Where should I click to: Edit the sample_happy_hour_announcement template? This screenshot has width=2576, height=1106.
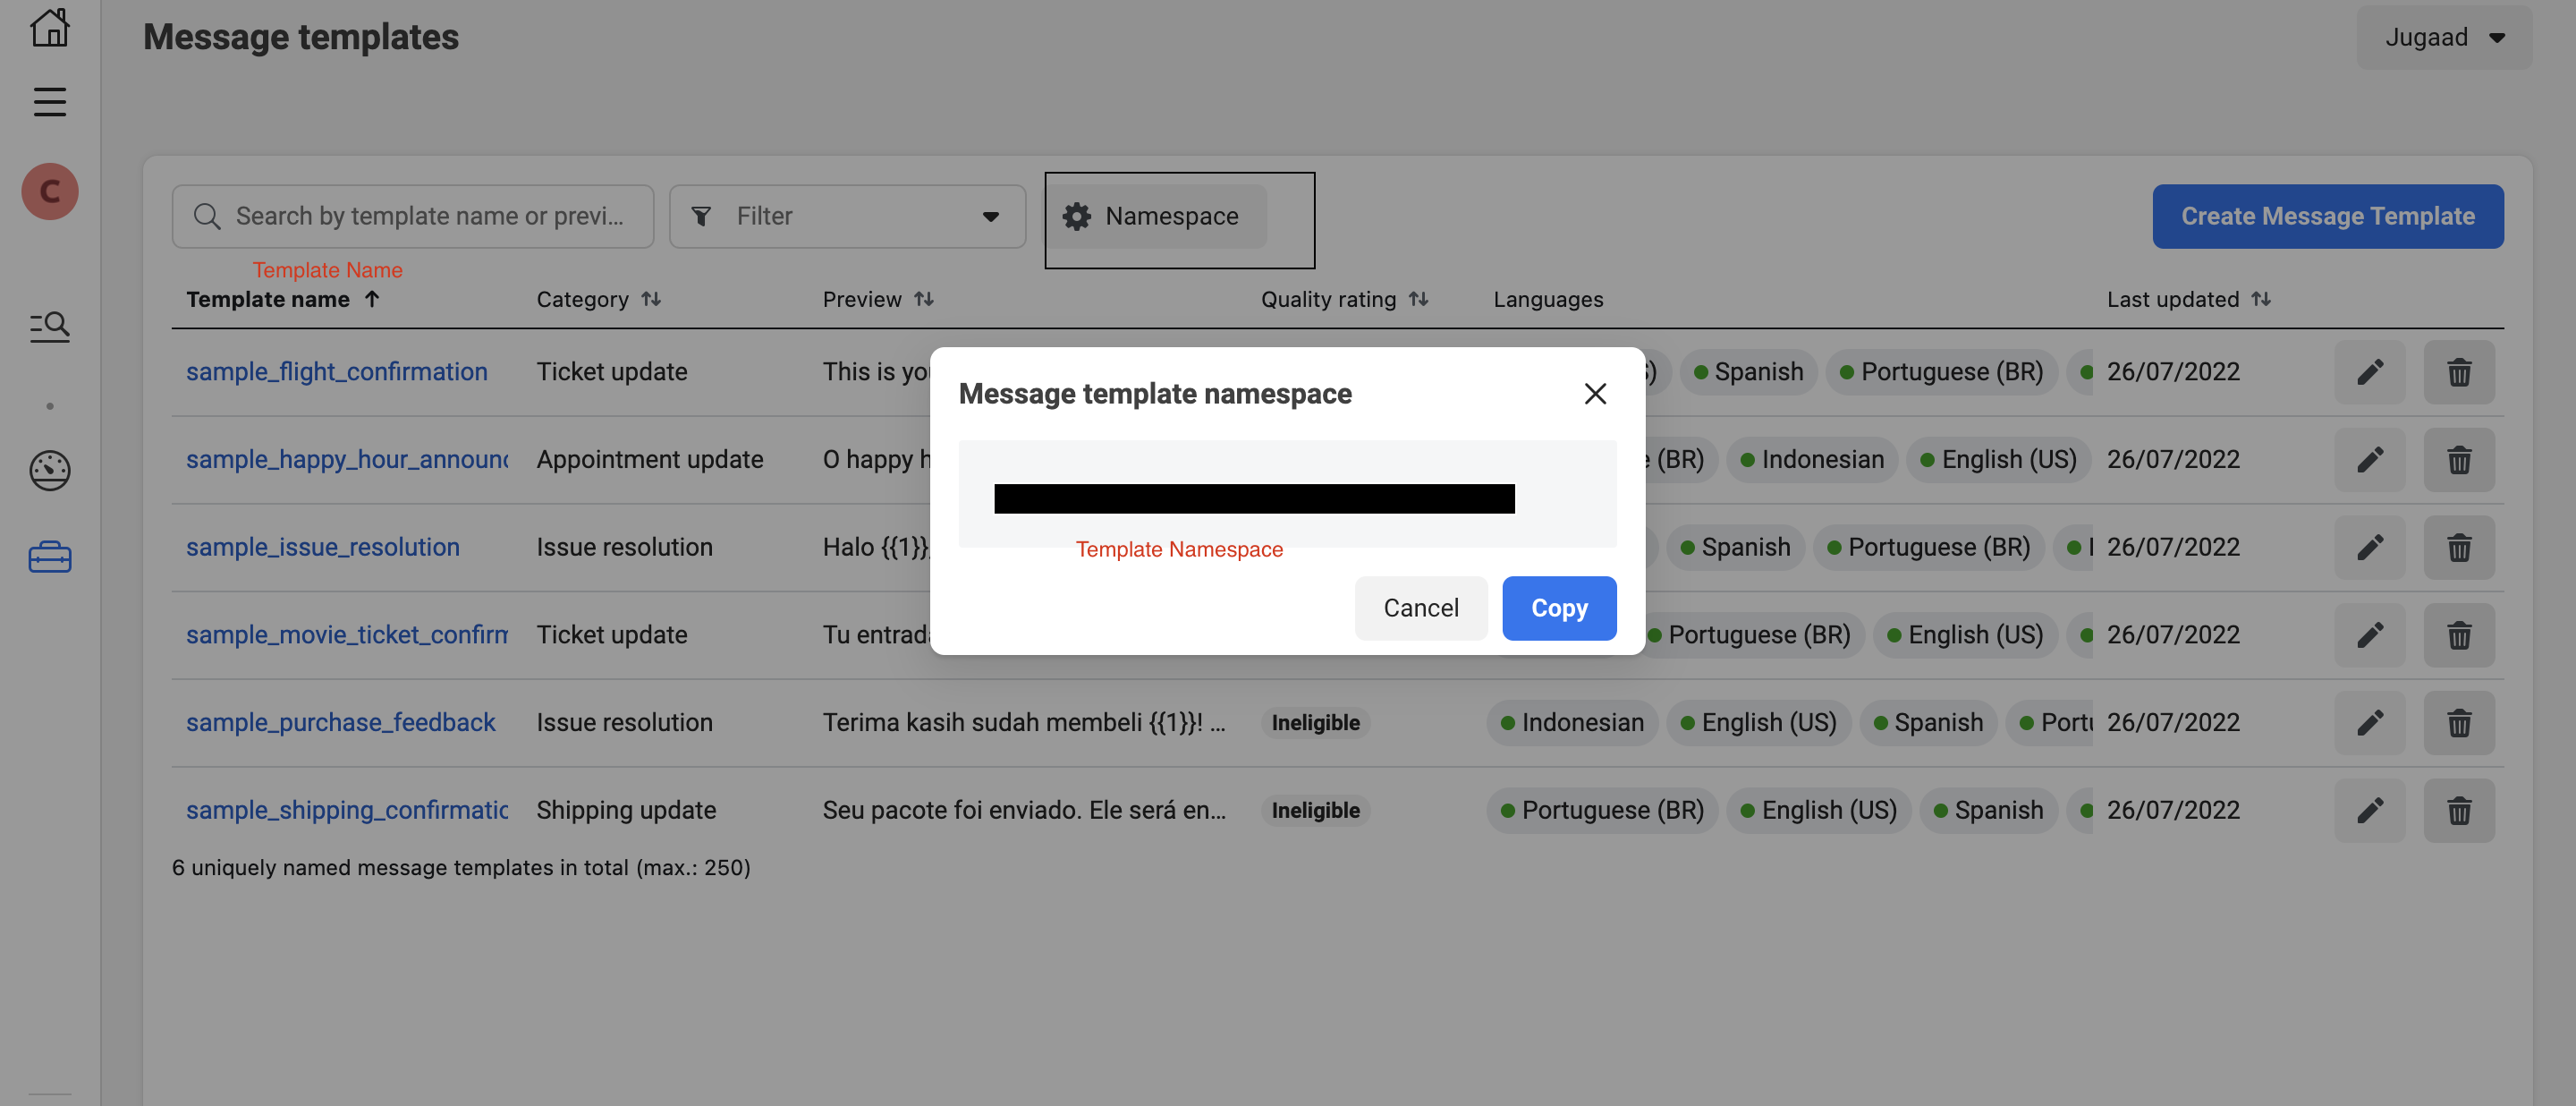point(2370,460)
